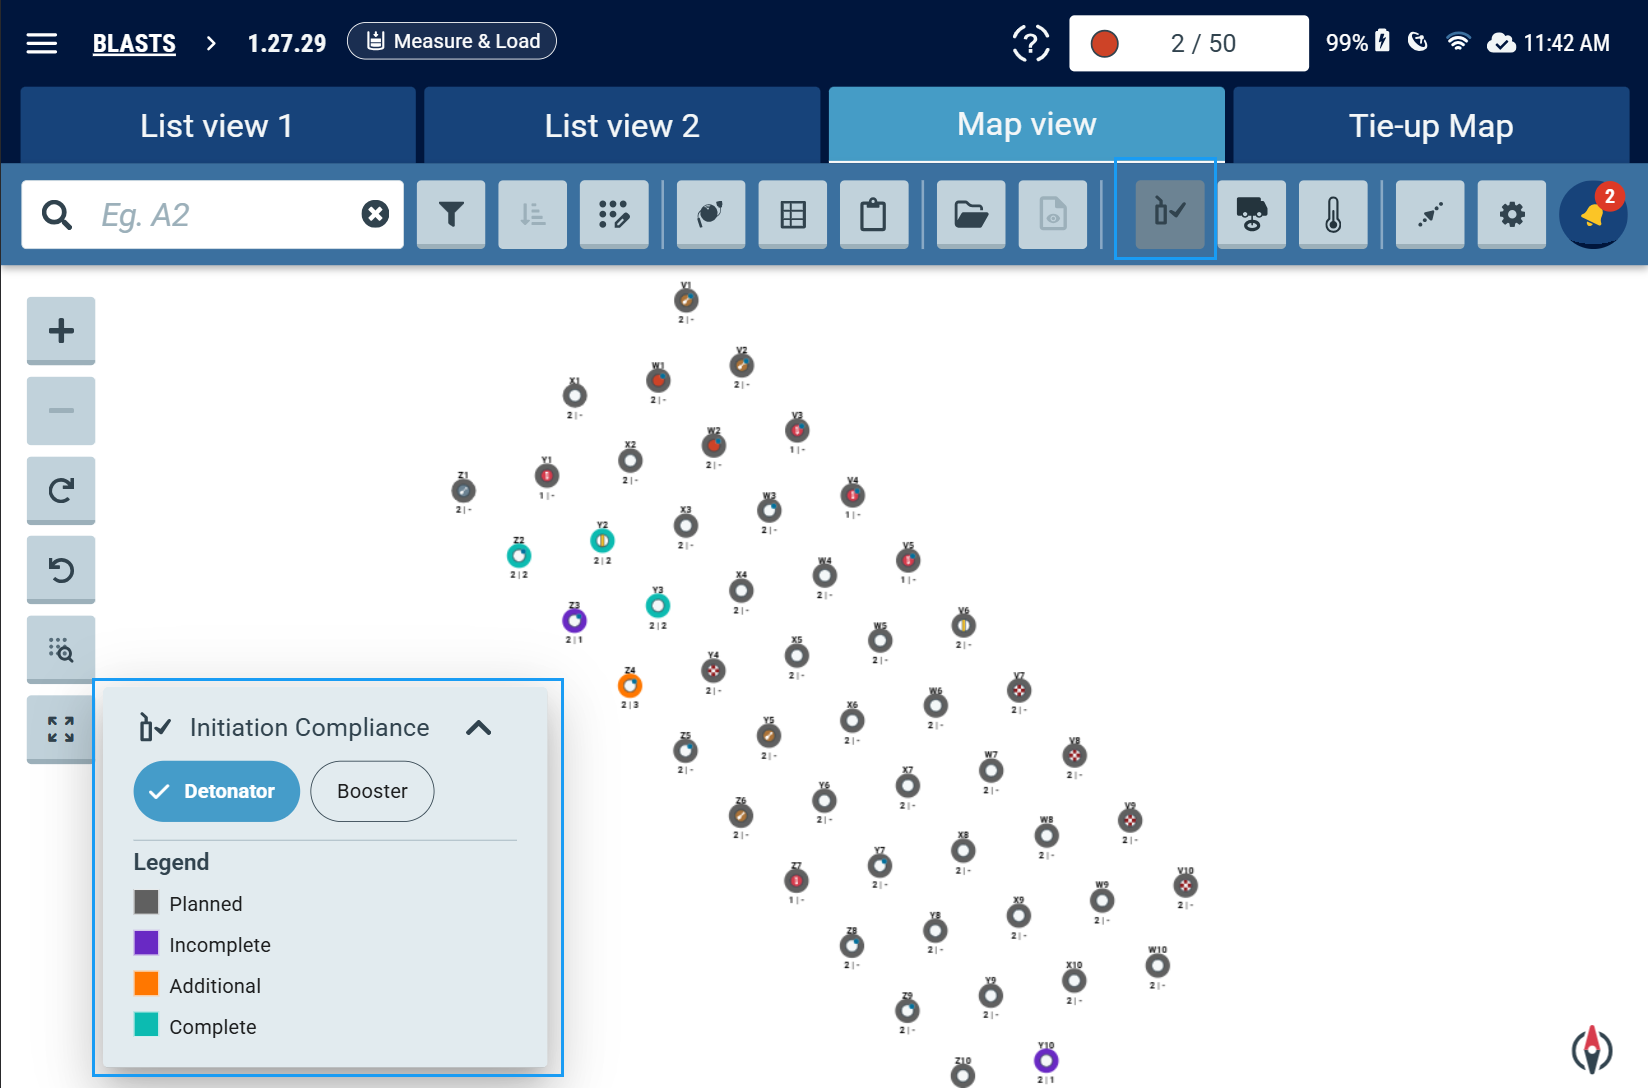Open the temperature thermometer tool
Image resolution: width=1648 pixels, height=1088 pixels.
1333,214
